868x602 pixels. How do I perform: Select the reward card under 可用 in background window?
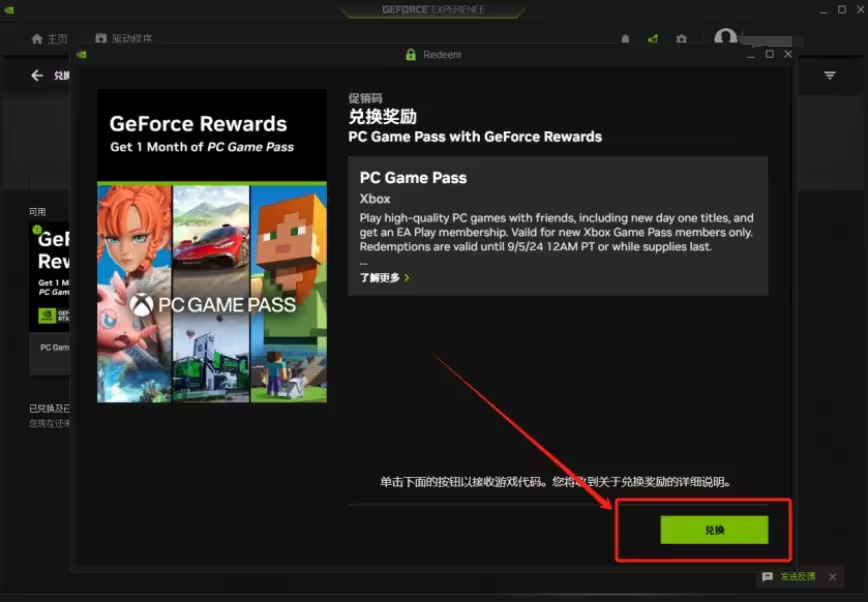(49, 298)
